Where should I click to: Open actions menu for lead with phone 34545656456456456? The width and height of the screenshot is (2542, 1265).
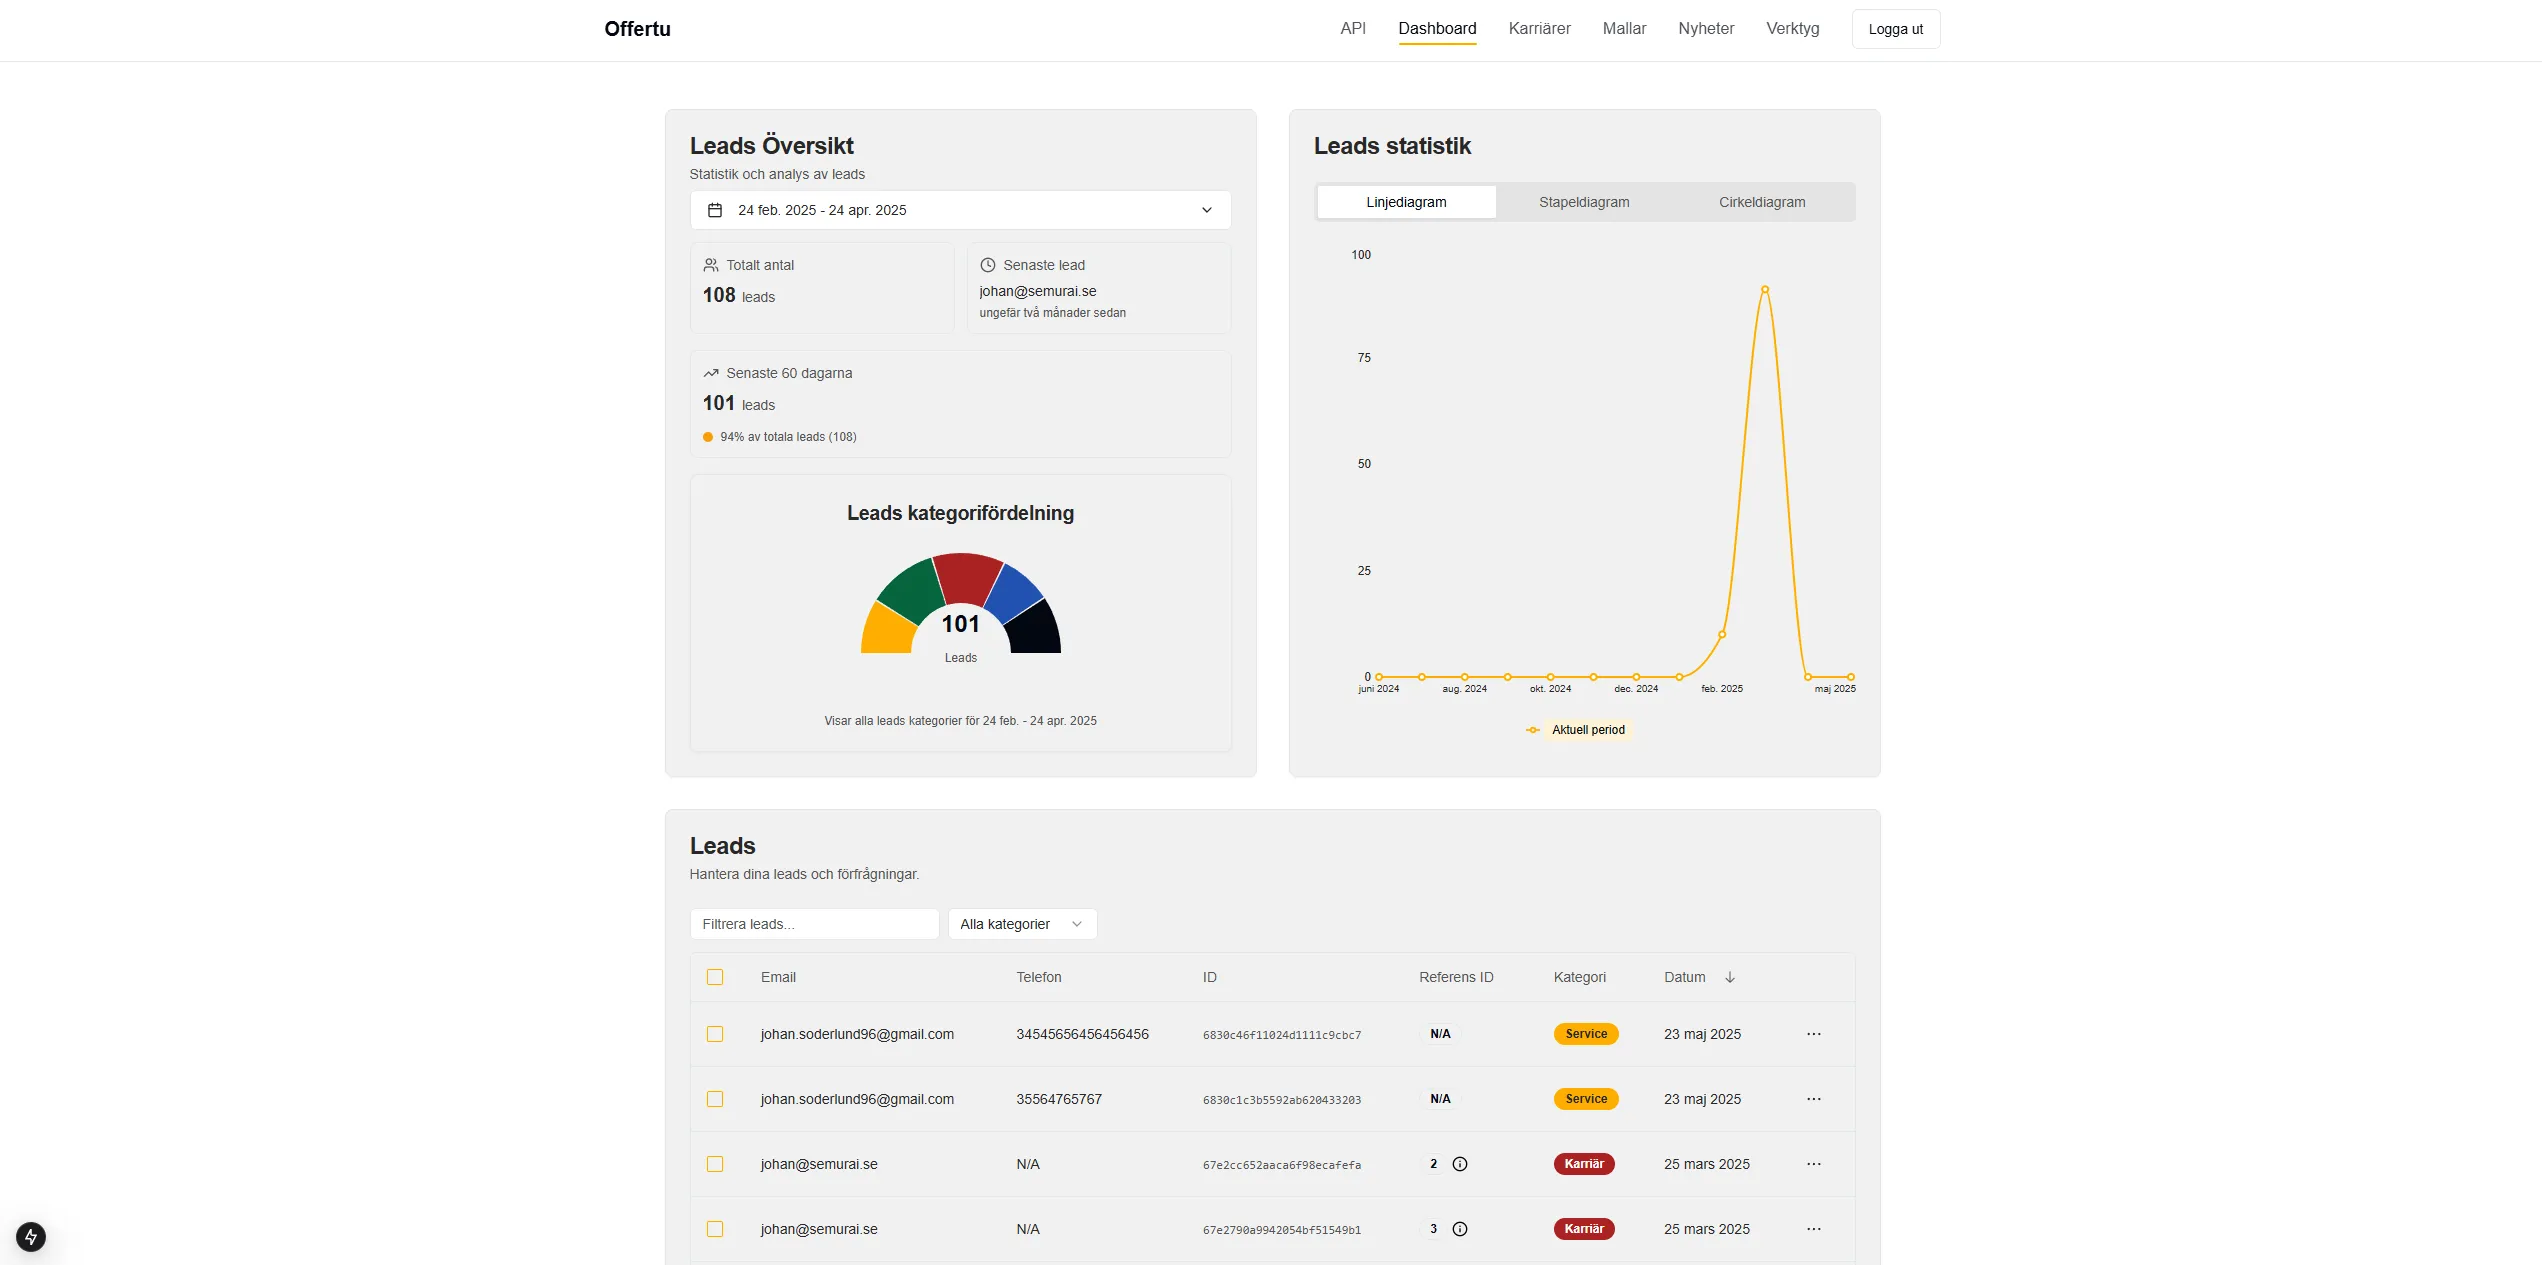[1814, 1034]
